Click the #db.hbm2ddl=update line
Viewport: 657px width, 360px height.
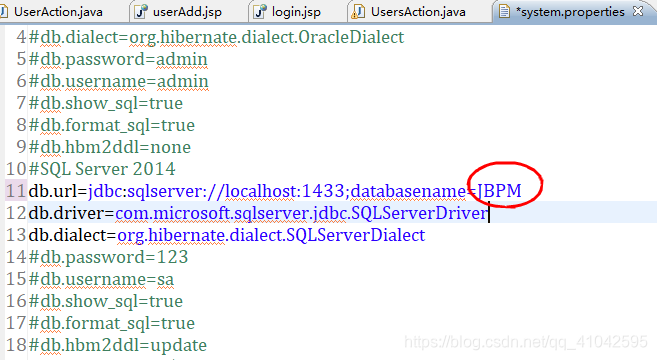118,345
